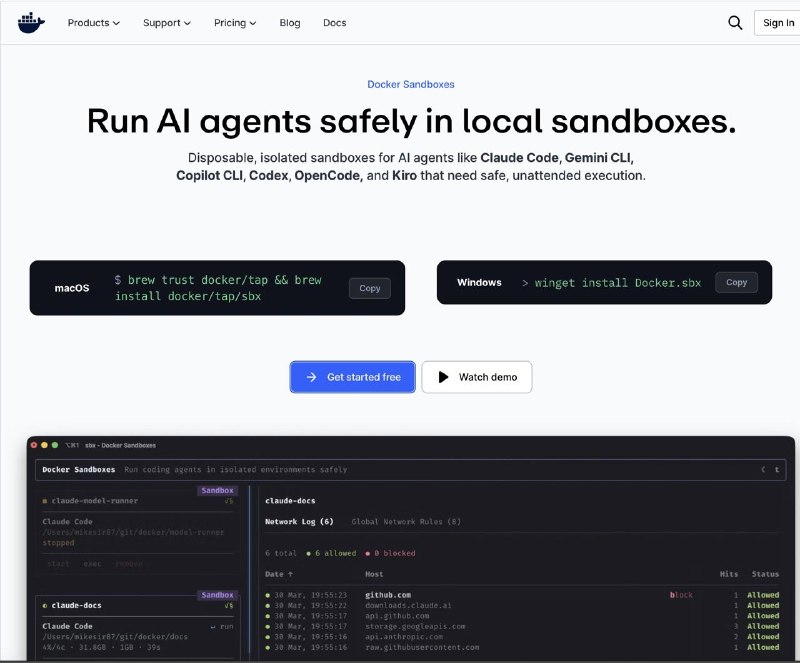Open the Docs page
This screenshot has width=800, height=663.
[335, 23]
